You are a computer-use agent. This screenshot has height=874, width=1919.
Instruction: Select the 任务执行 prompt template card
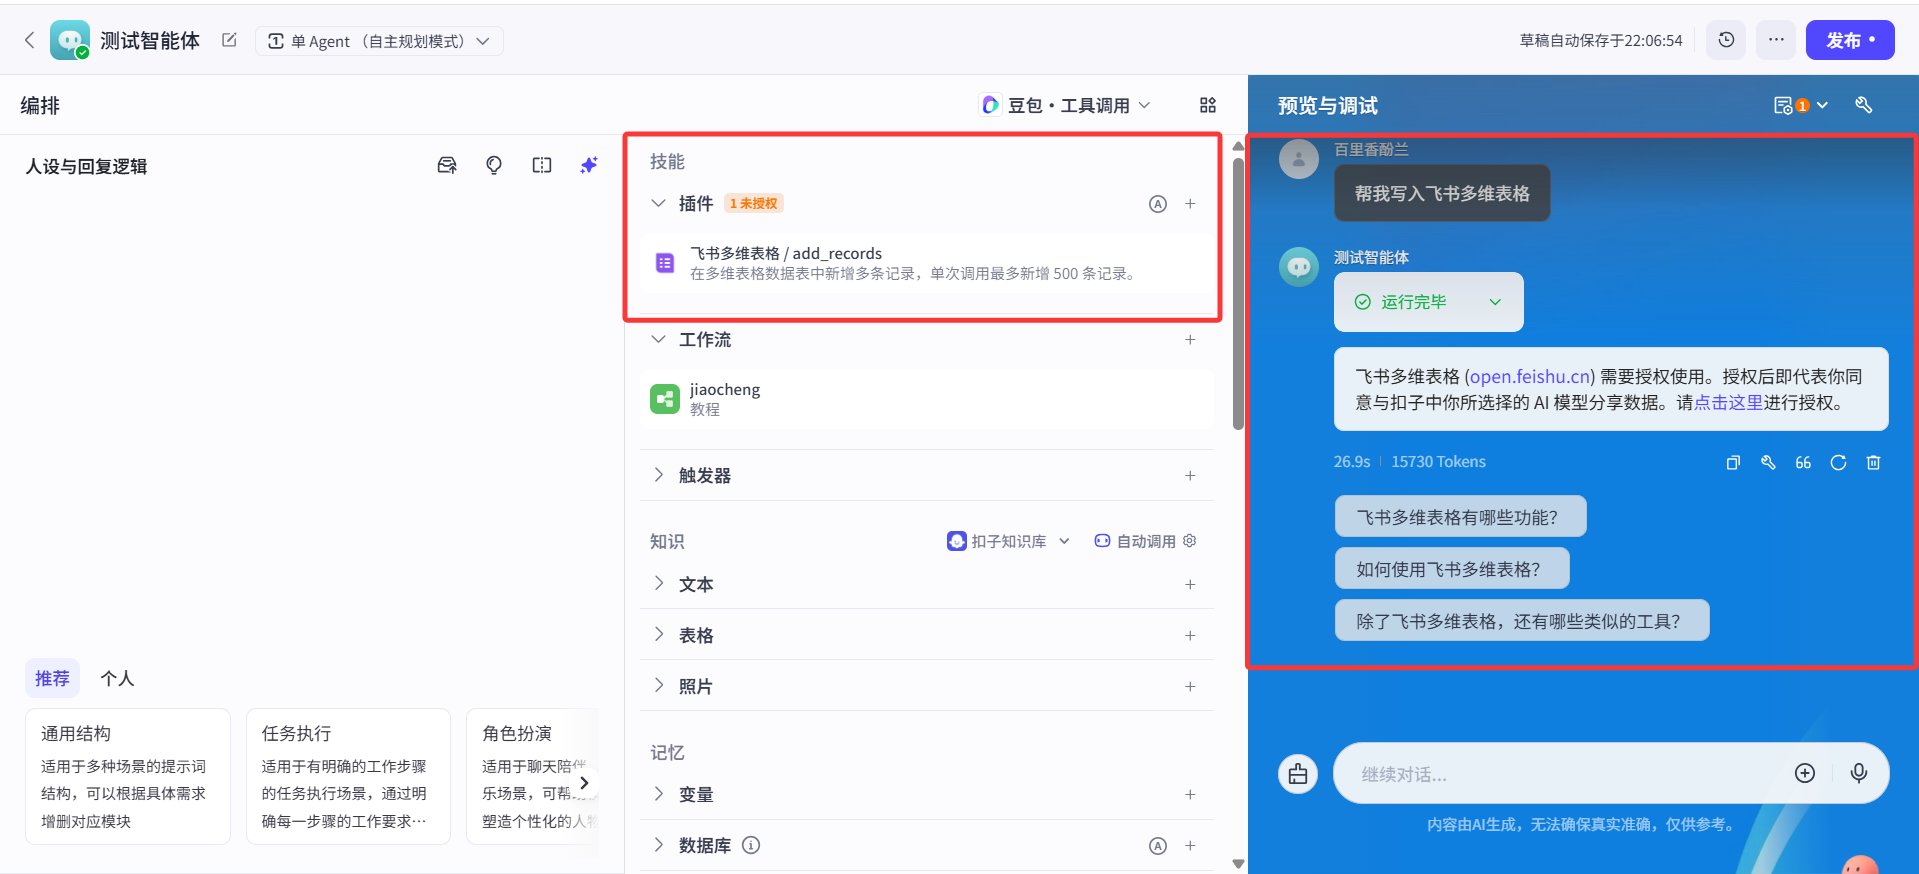click(x=348, y=776)
